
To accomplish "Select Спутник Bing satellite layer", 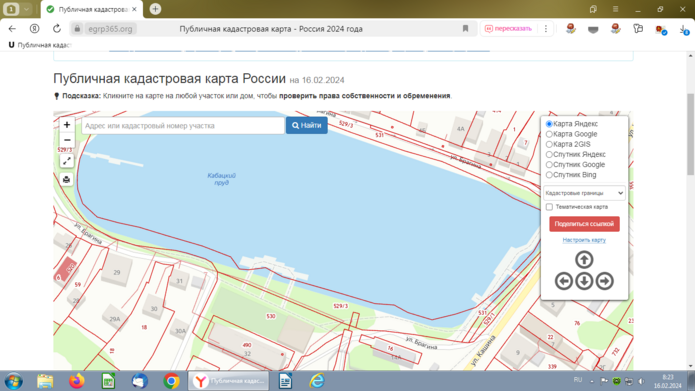I will coord(549,175).
